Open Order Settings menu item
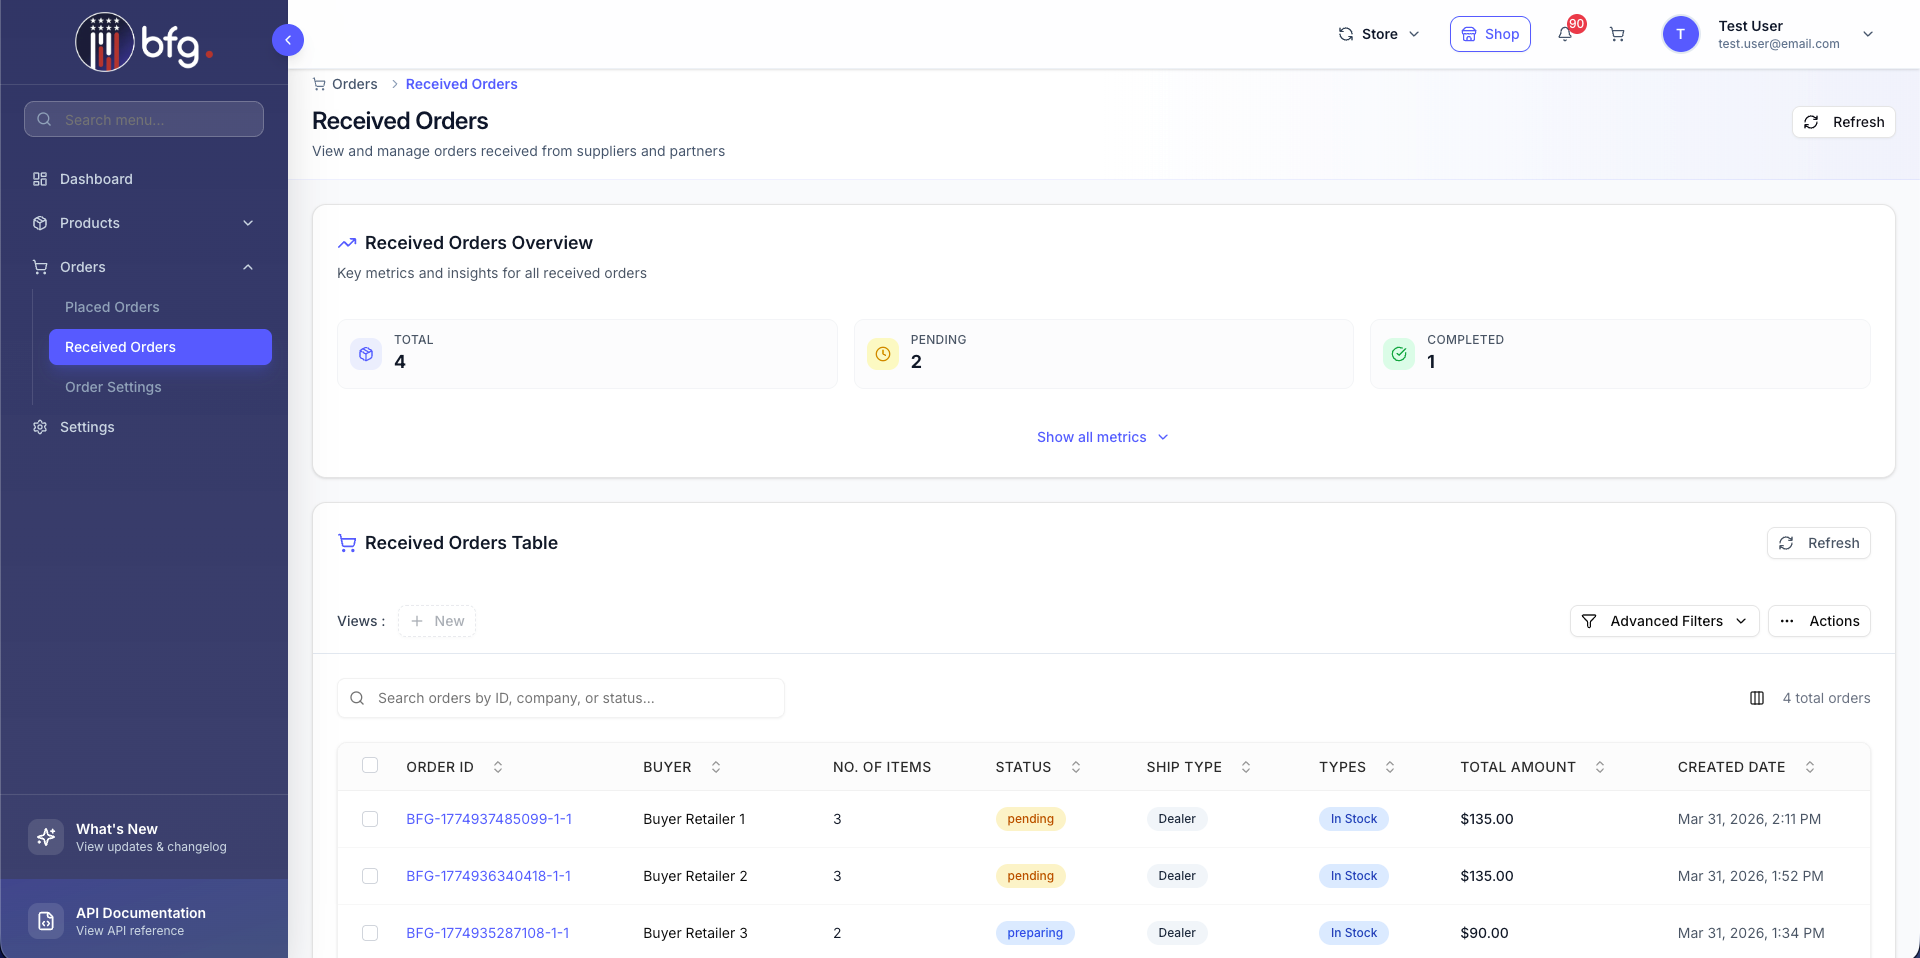Screen dimensions: 1920x958 coord(113,387)
